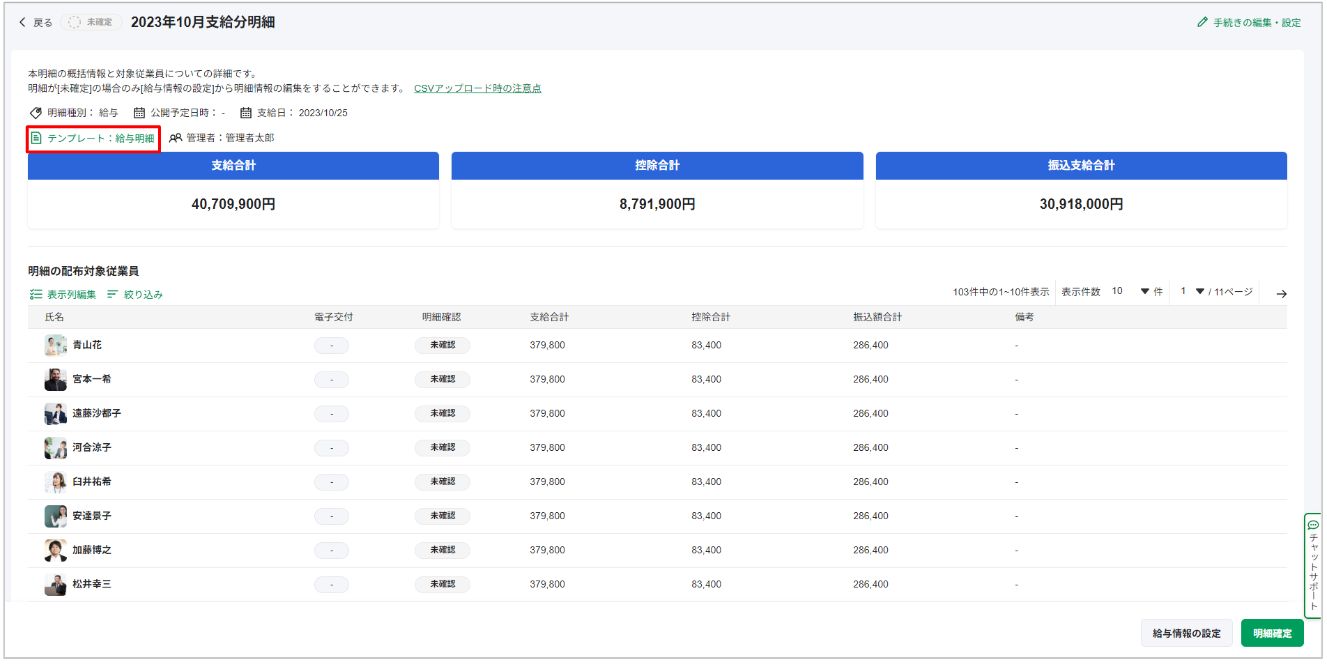Click 宮本一希's profile picture
This screenshot has width=1327, height=664.
[55, 380]
